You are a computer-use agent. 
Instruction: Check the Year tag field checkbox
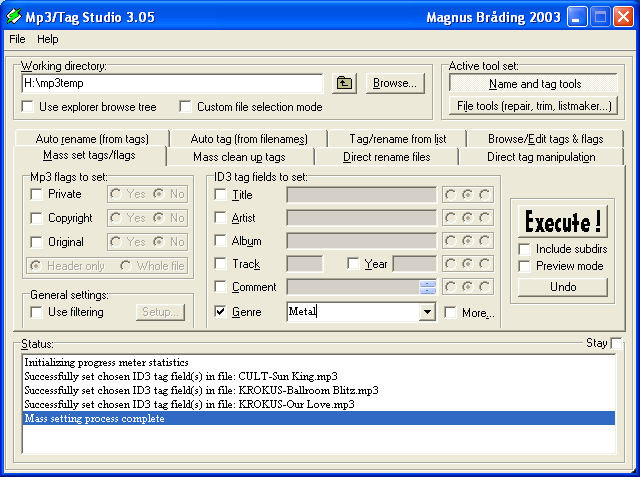tap(353, 264)
